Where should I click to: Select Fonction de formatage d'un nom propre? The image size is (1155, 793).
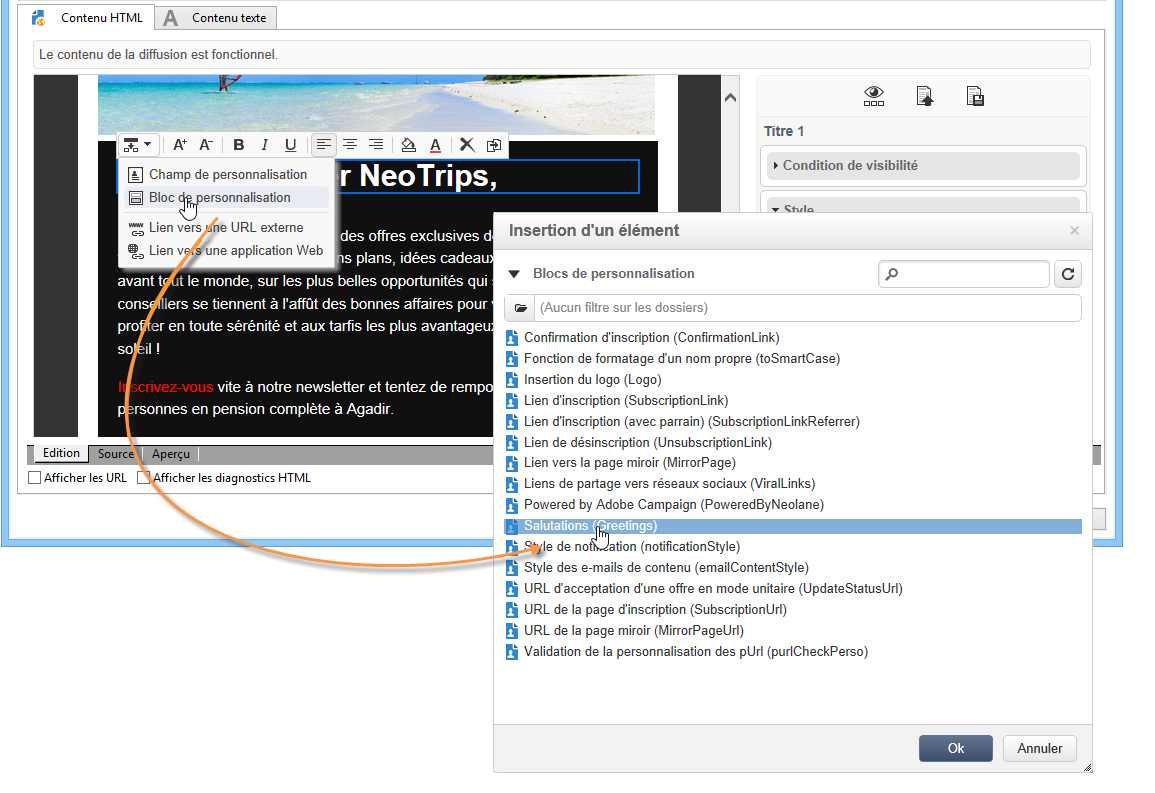pos(681,359)
